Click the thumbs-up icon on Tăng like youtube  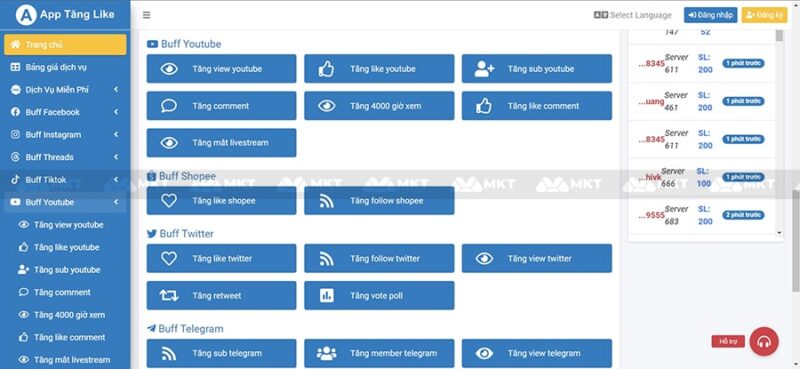coord(326,69)
